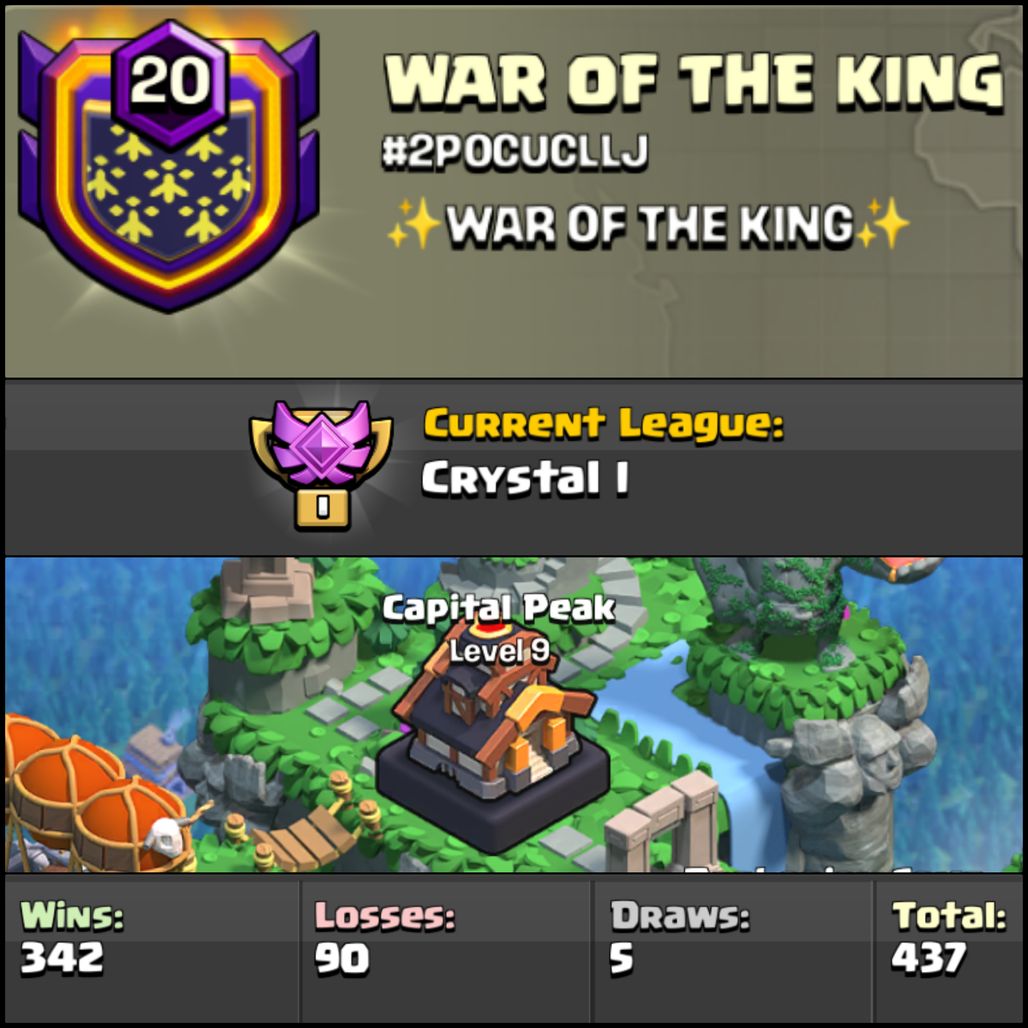Click the Level 9 text
This screenshot has height=1028, width=1028.
(x=500, y=650)
